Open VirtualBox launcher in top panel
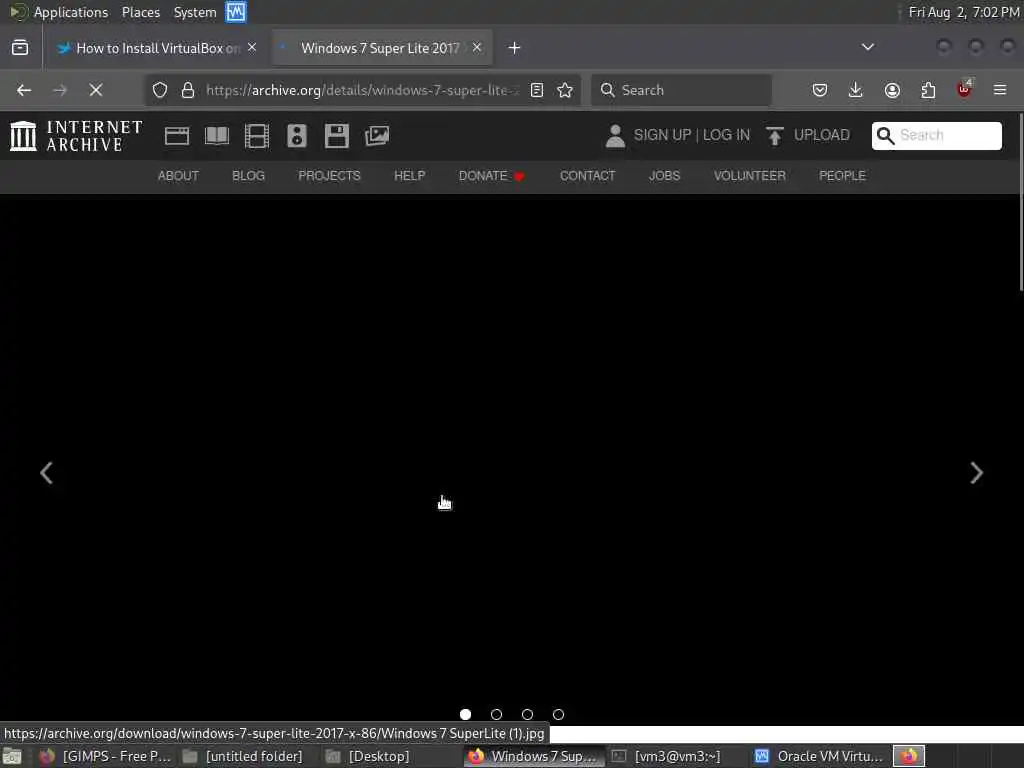The width and height of the screenshot is (1024, 768). 236,12
